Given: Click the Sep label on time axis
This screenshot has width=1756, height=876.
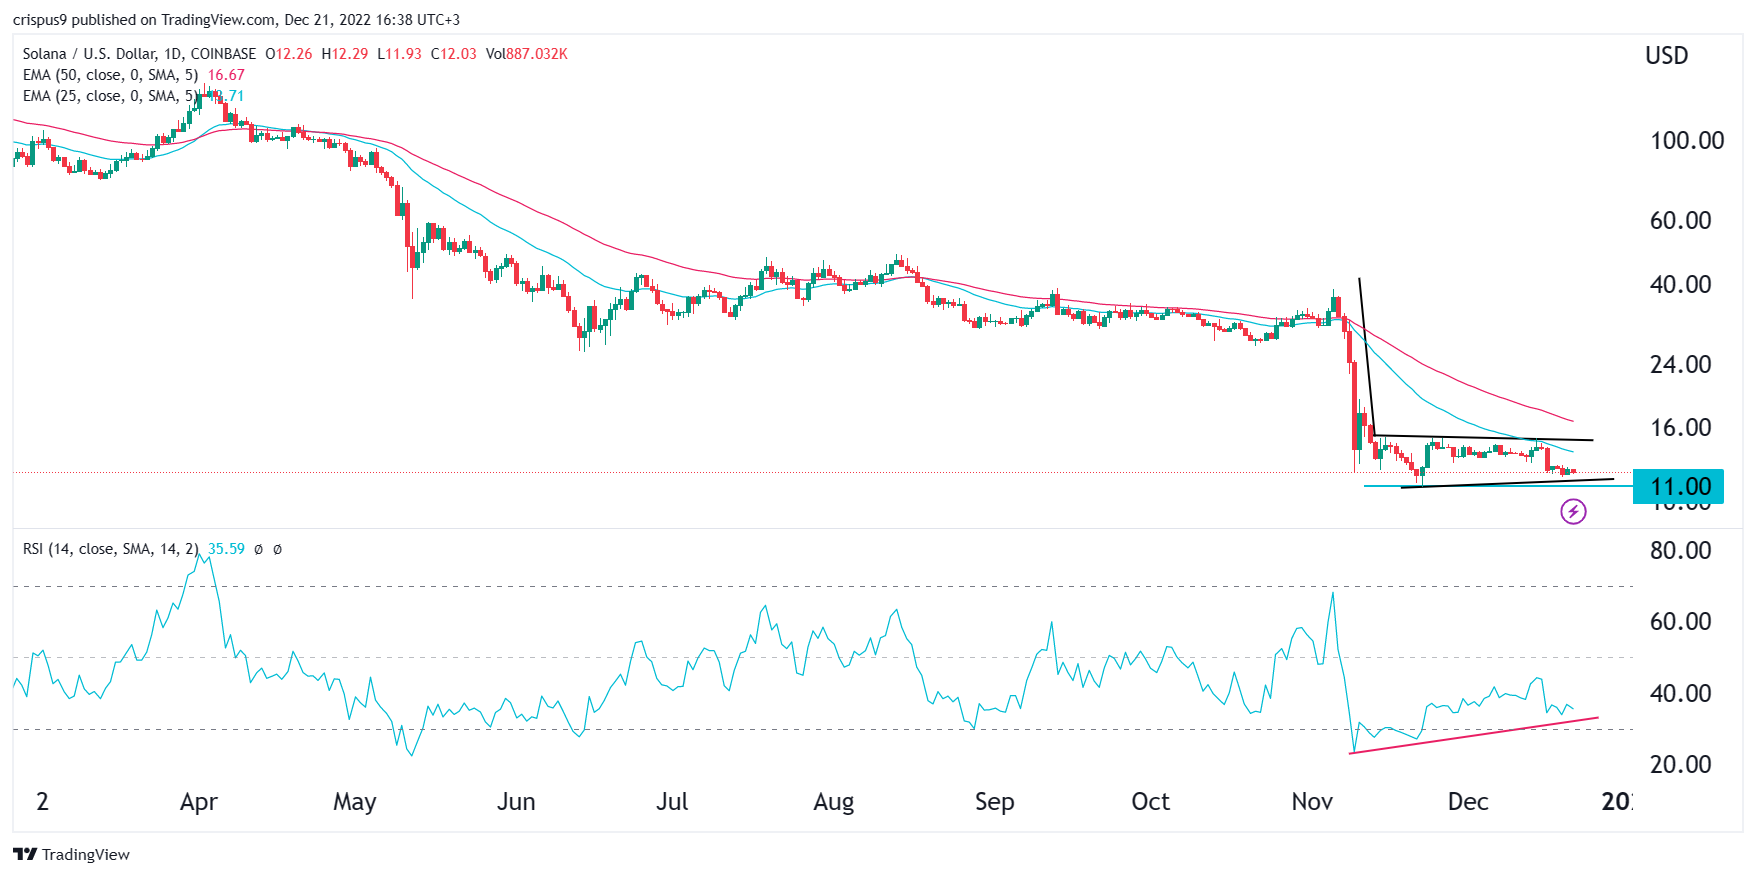Looking at the screenshot, I should pyautogui.click(x=994, y=802).
